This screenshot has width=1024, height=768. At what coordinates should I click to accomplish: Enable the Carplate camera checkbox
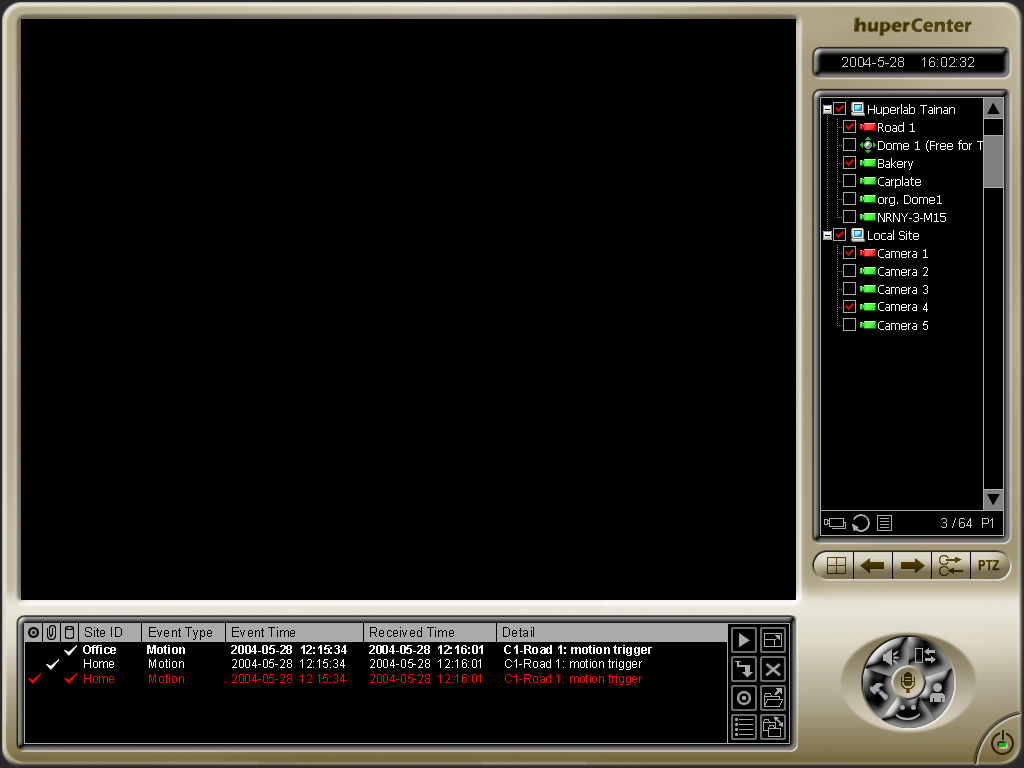(x=849, y=181)
